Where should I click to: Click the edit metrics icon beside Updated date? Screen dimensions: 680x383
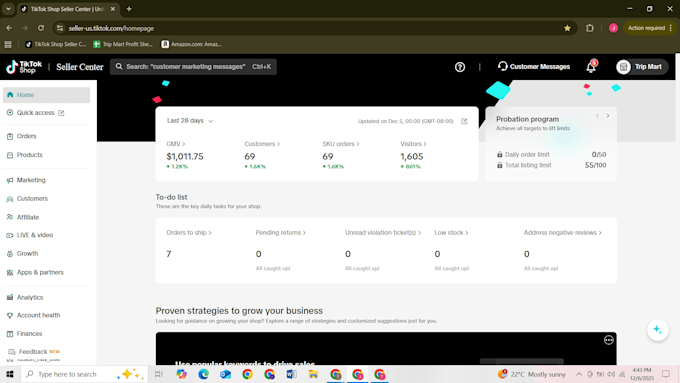(x=464, y=121)
